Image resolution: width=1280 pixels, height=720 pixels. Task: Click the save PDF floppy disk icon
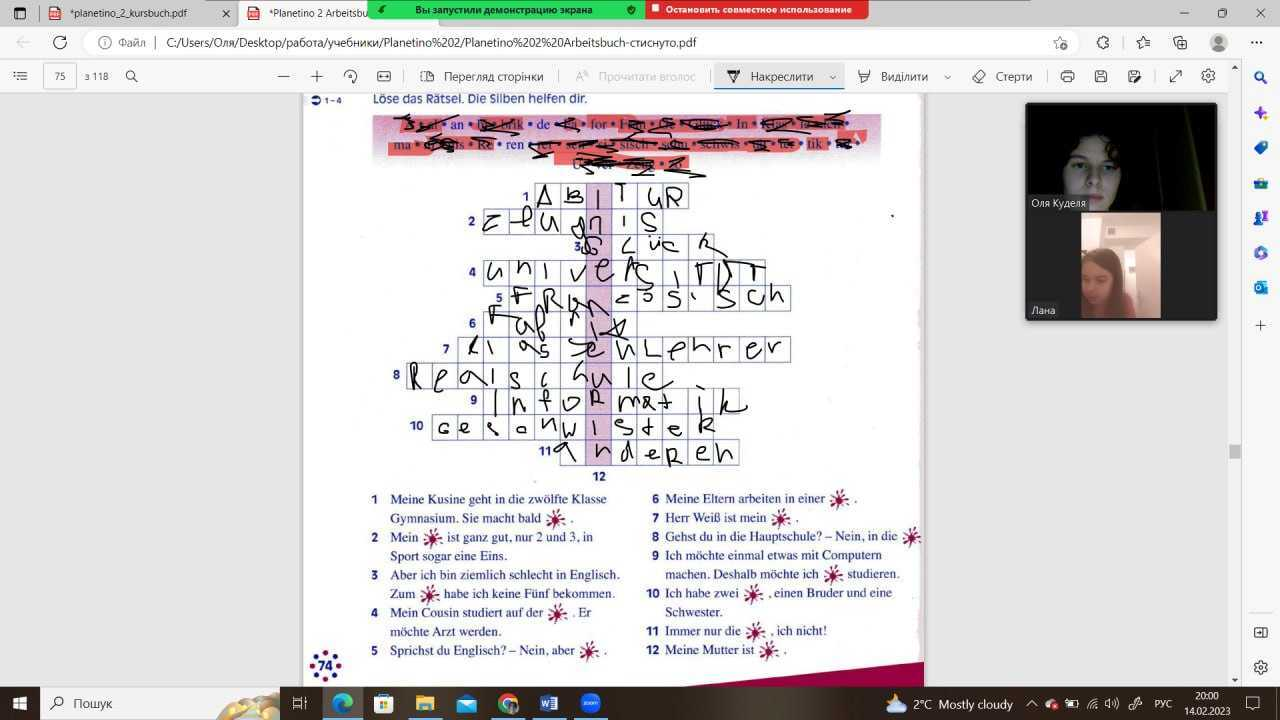pos(1101,76)
